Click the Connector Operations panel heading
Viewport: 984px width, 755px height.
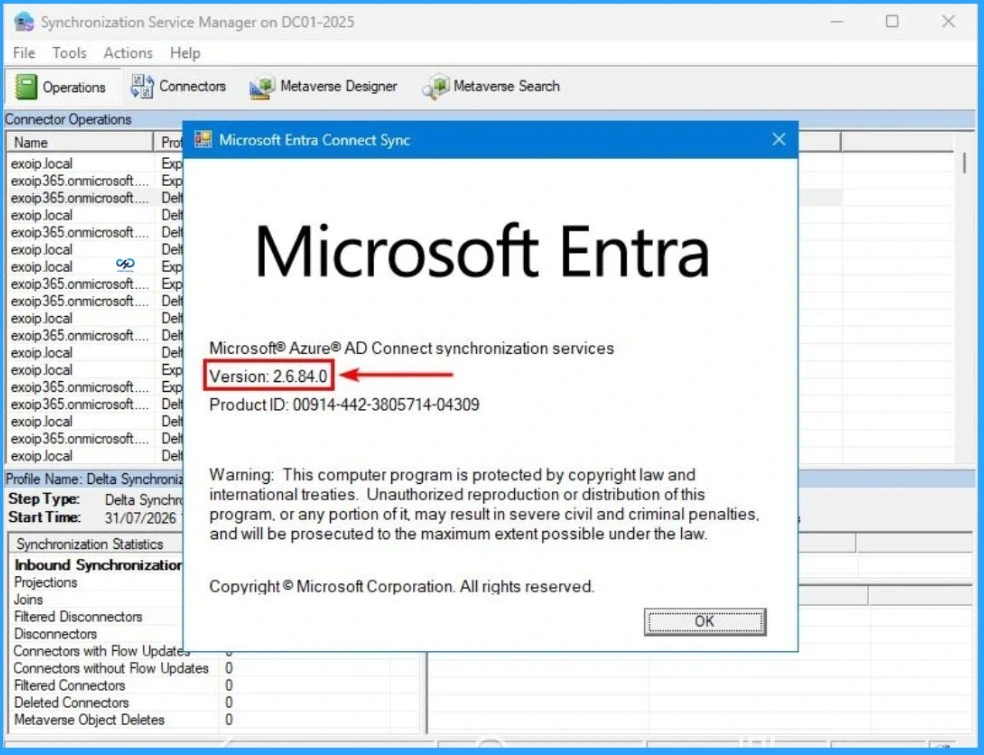[68, 119]
